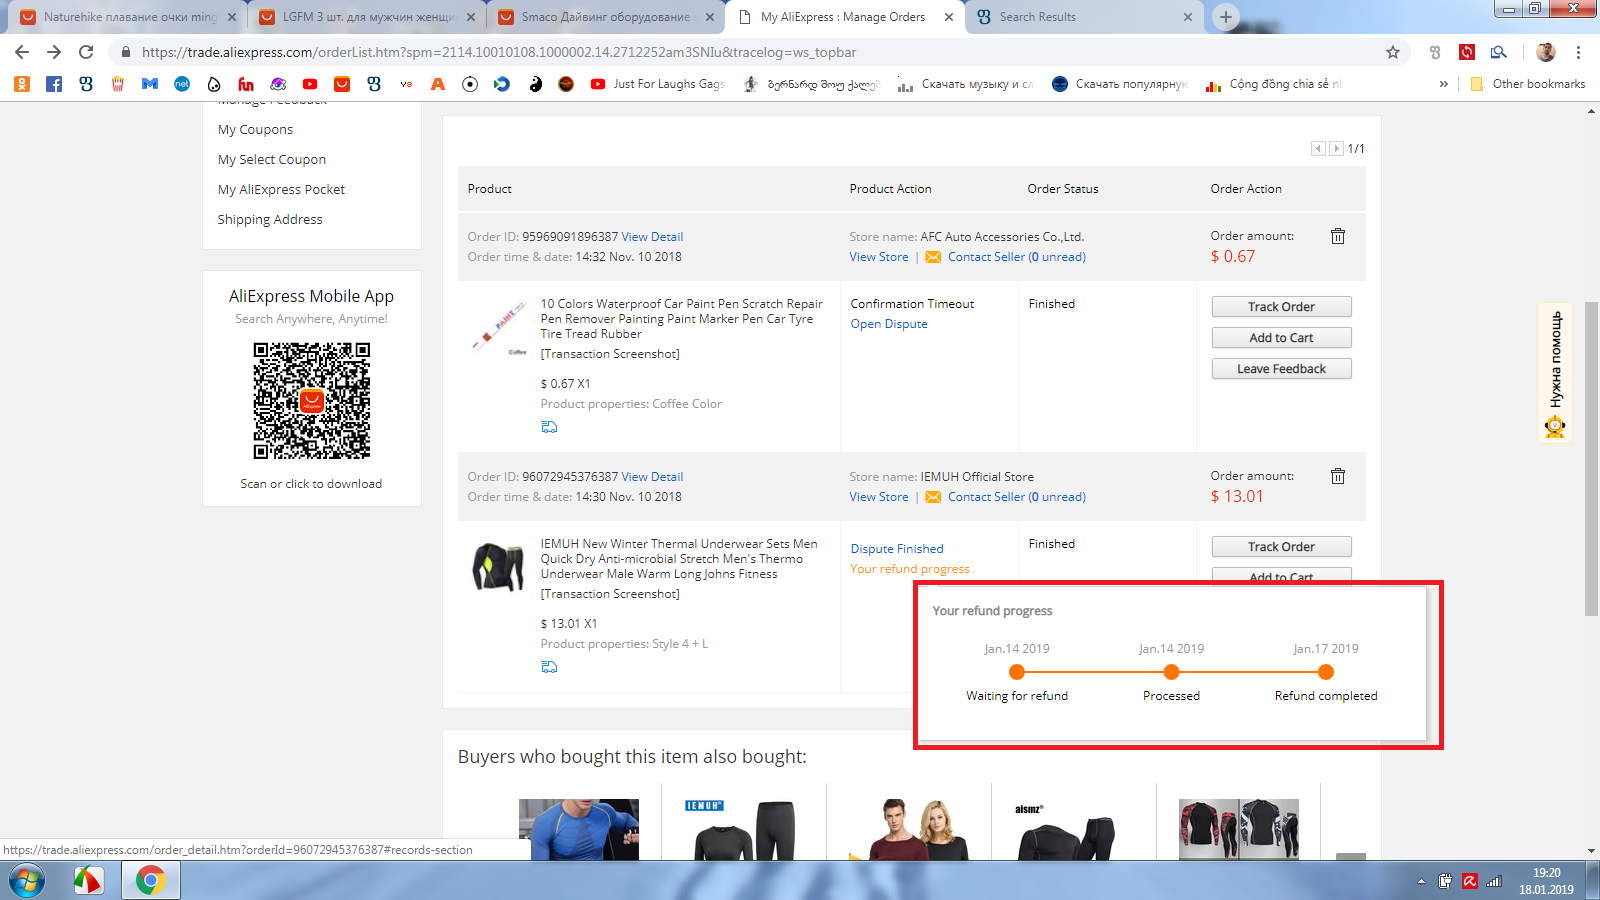This screenshot has height=900, width=1600.
Task: Open the Other bookmarks folder
Action: tap(1527, 84)
